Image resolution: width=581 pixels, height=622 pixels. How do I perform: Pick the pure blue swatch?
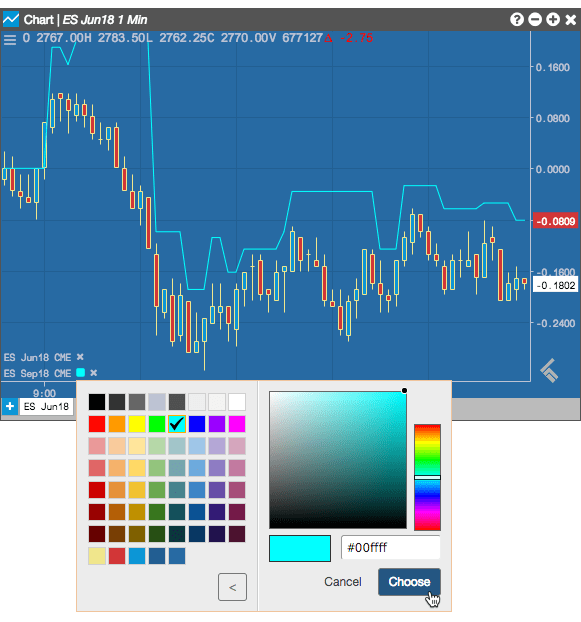(197, 424)
